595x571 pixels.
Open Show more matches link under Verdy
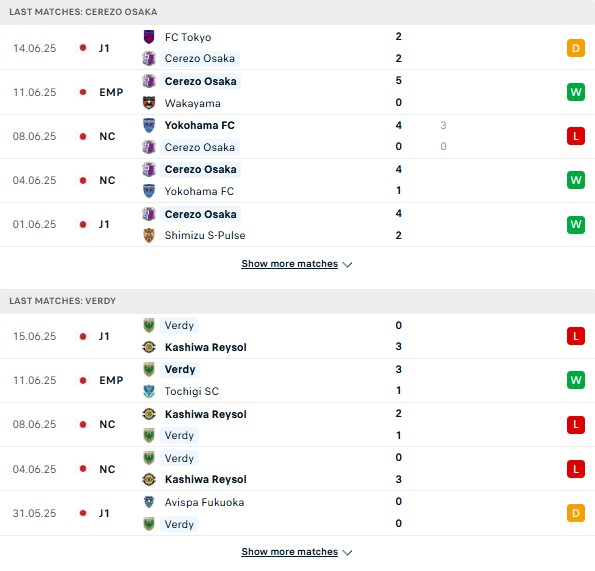tap(290, 552)
